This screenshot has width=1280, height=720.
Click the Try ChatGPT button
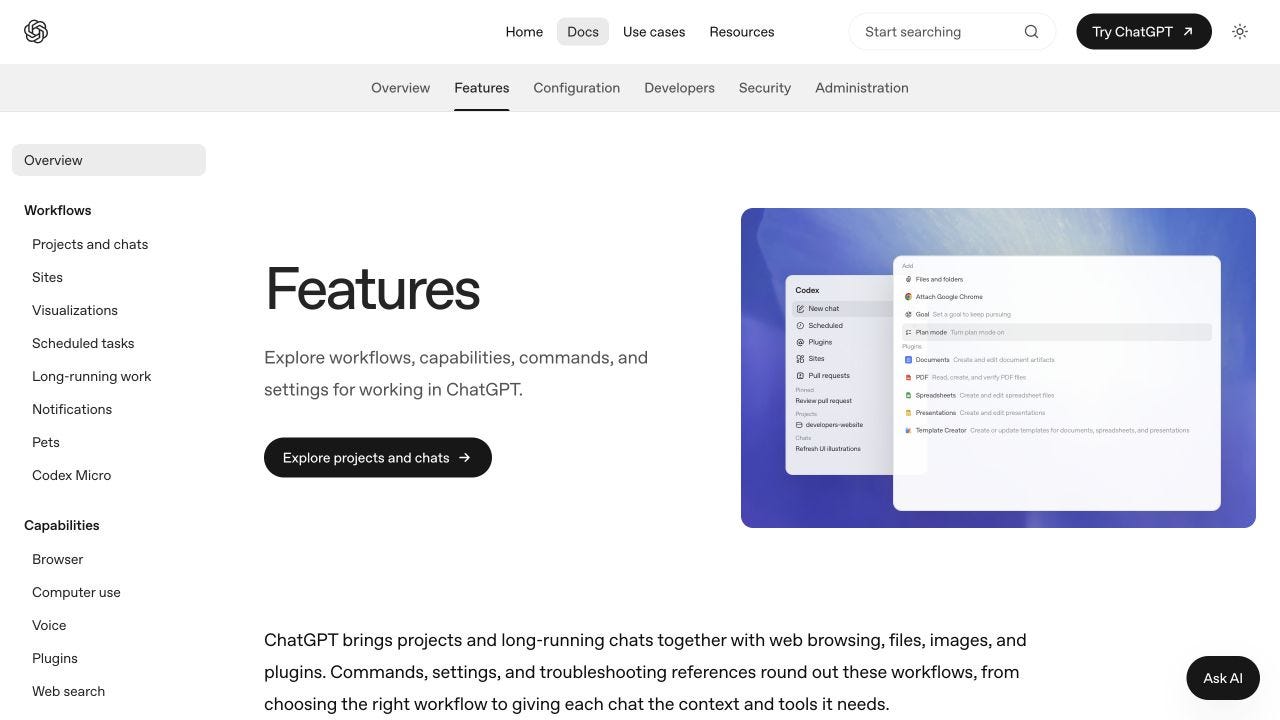point(1144,32)
